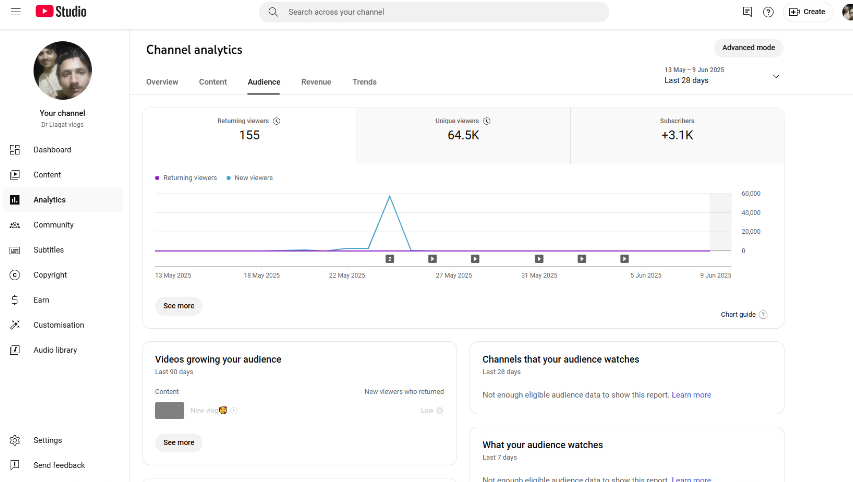Image resolution: width=853 pixels, height=482 pixels.
Task: Click the Create button
Action: pyautogui.click(x=807, y=12)
